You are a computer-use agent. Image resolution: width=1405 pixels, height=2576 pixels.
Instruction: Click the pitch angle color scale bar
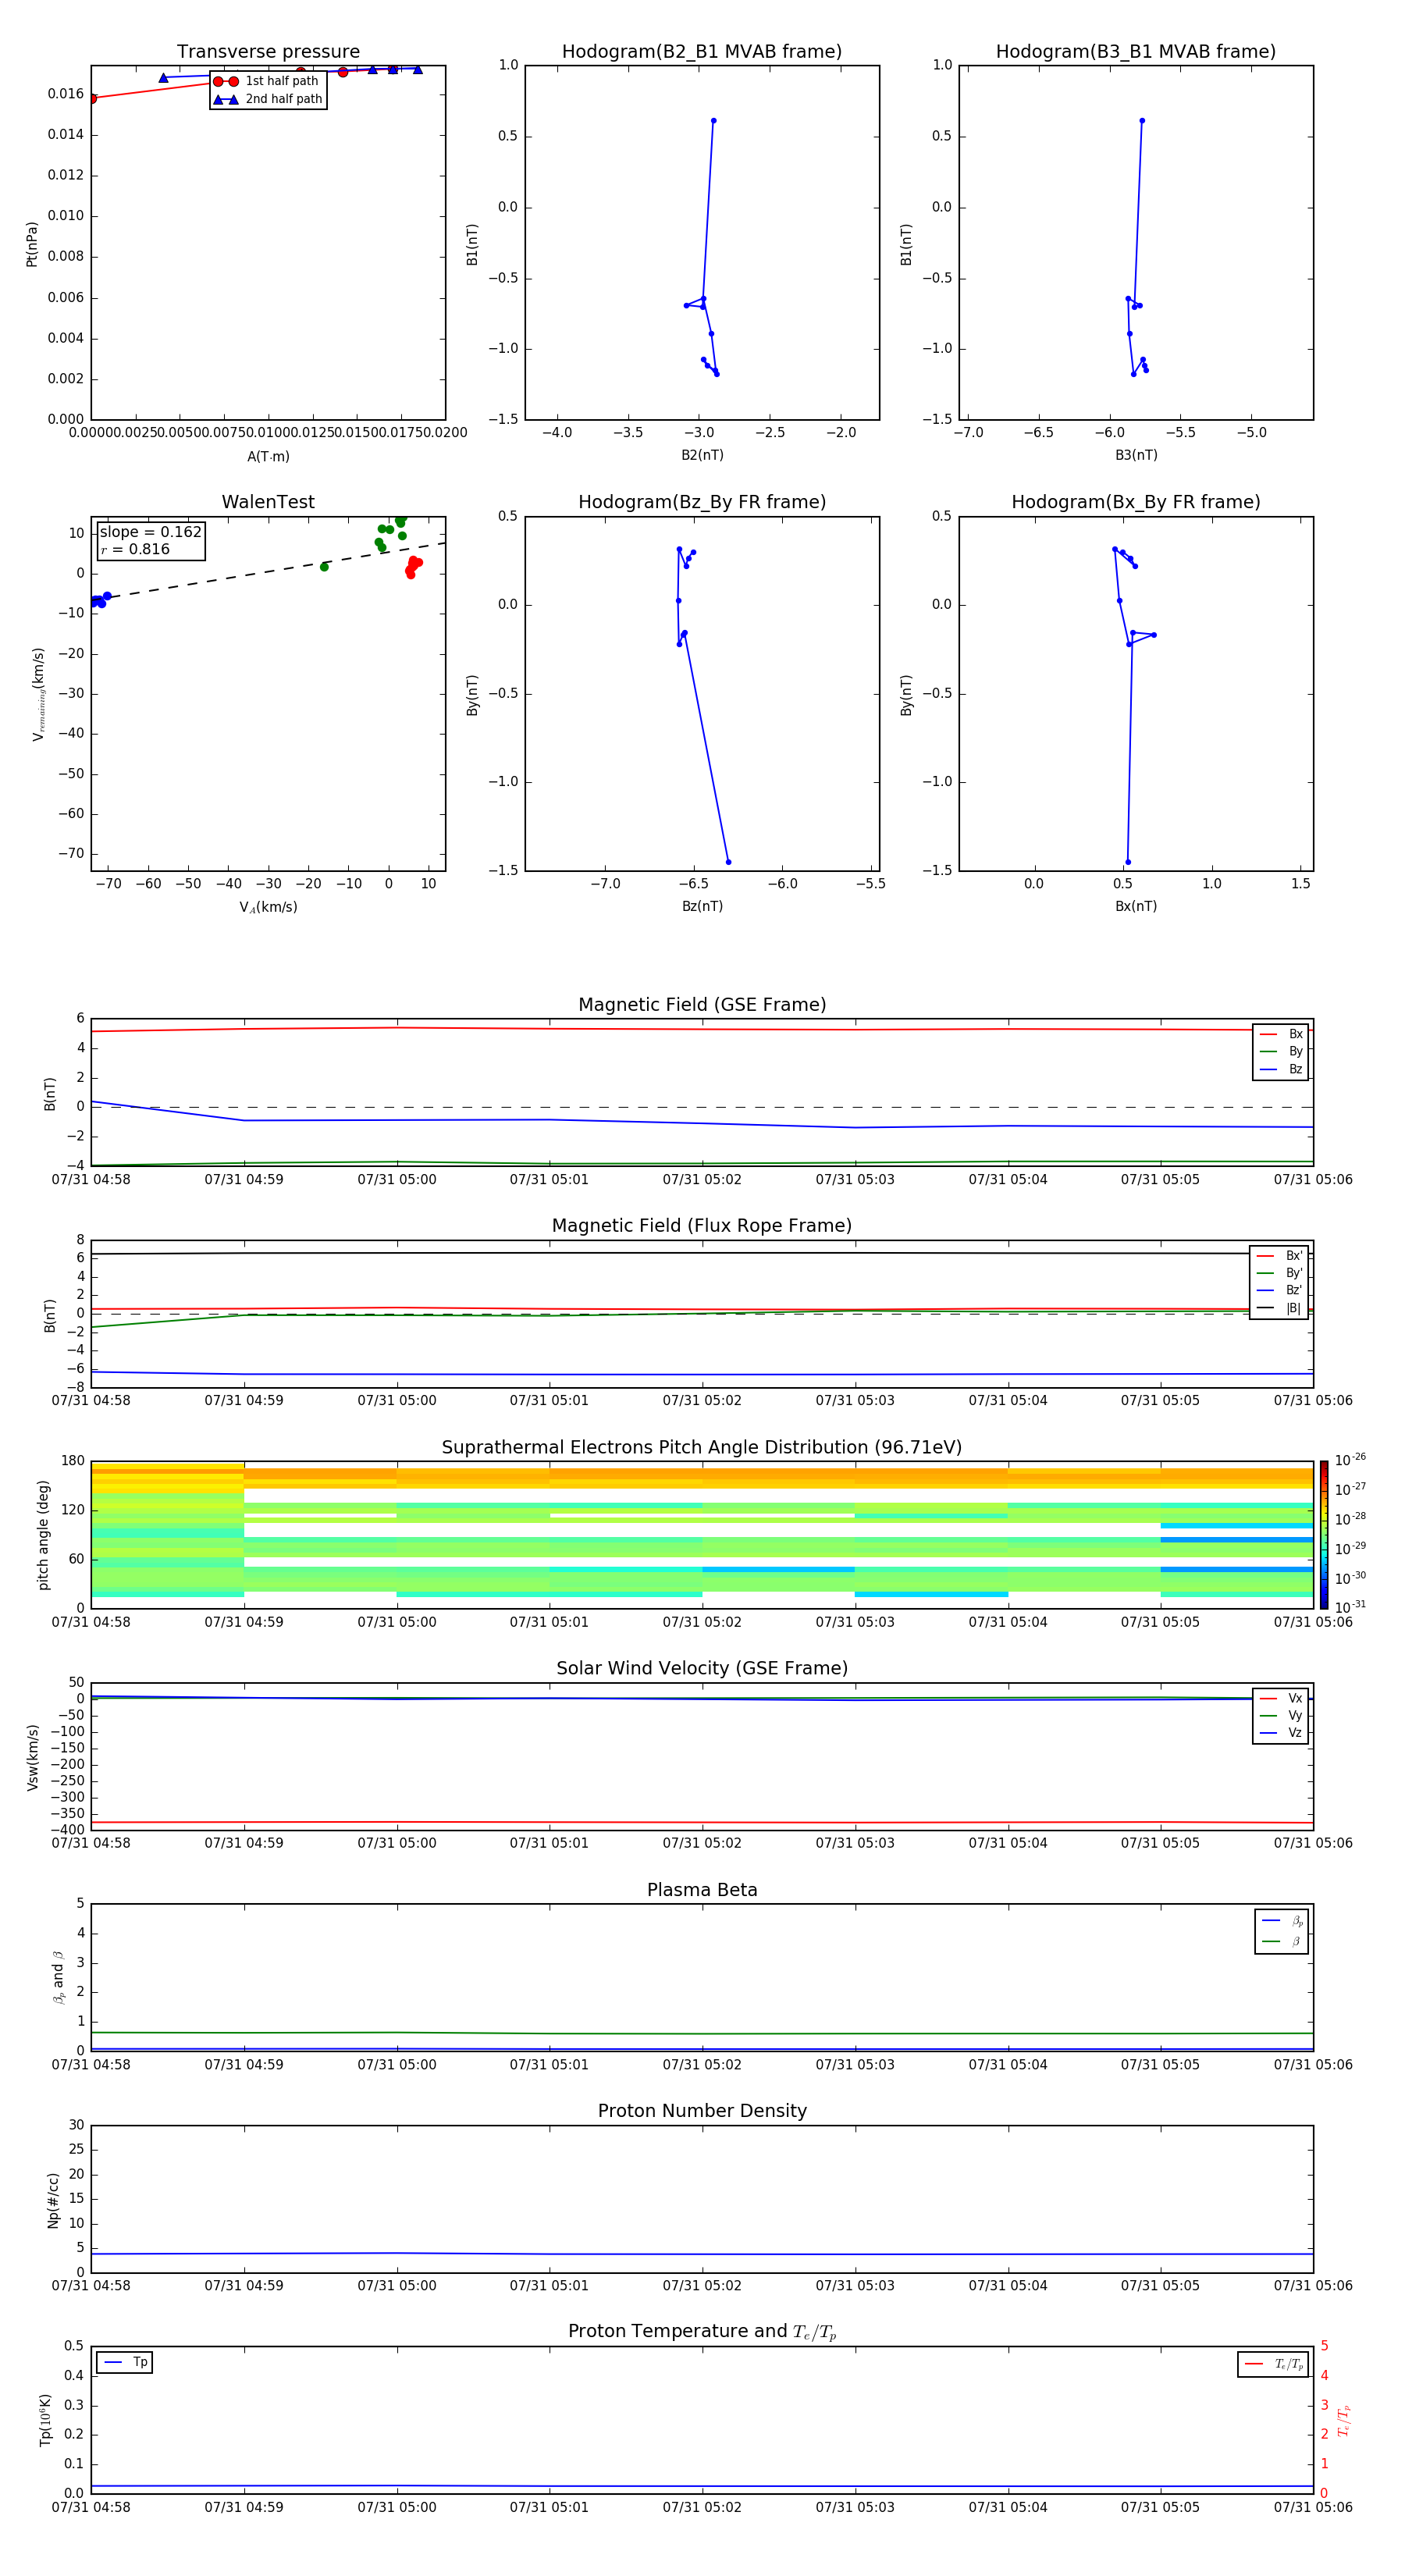[1323, 1534]
